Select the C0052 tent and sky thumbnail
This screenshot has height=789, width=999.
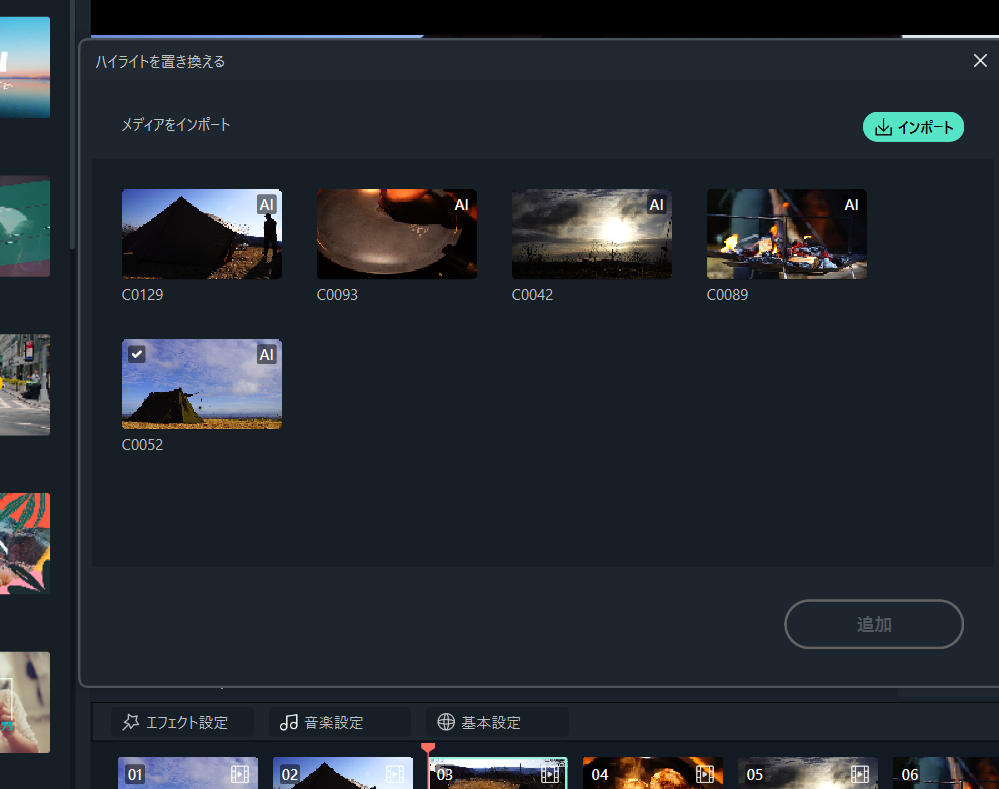click(202, 384)
